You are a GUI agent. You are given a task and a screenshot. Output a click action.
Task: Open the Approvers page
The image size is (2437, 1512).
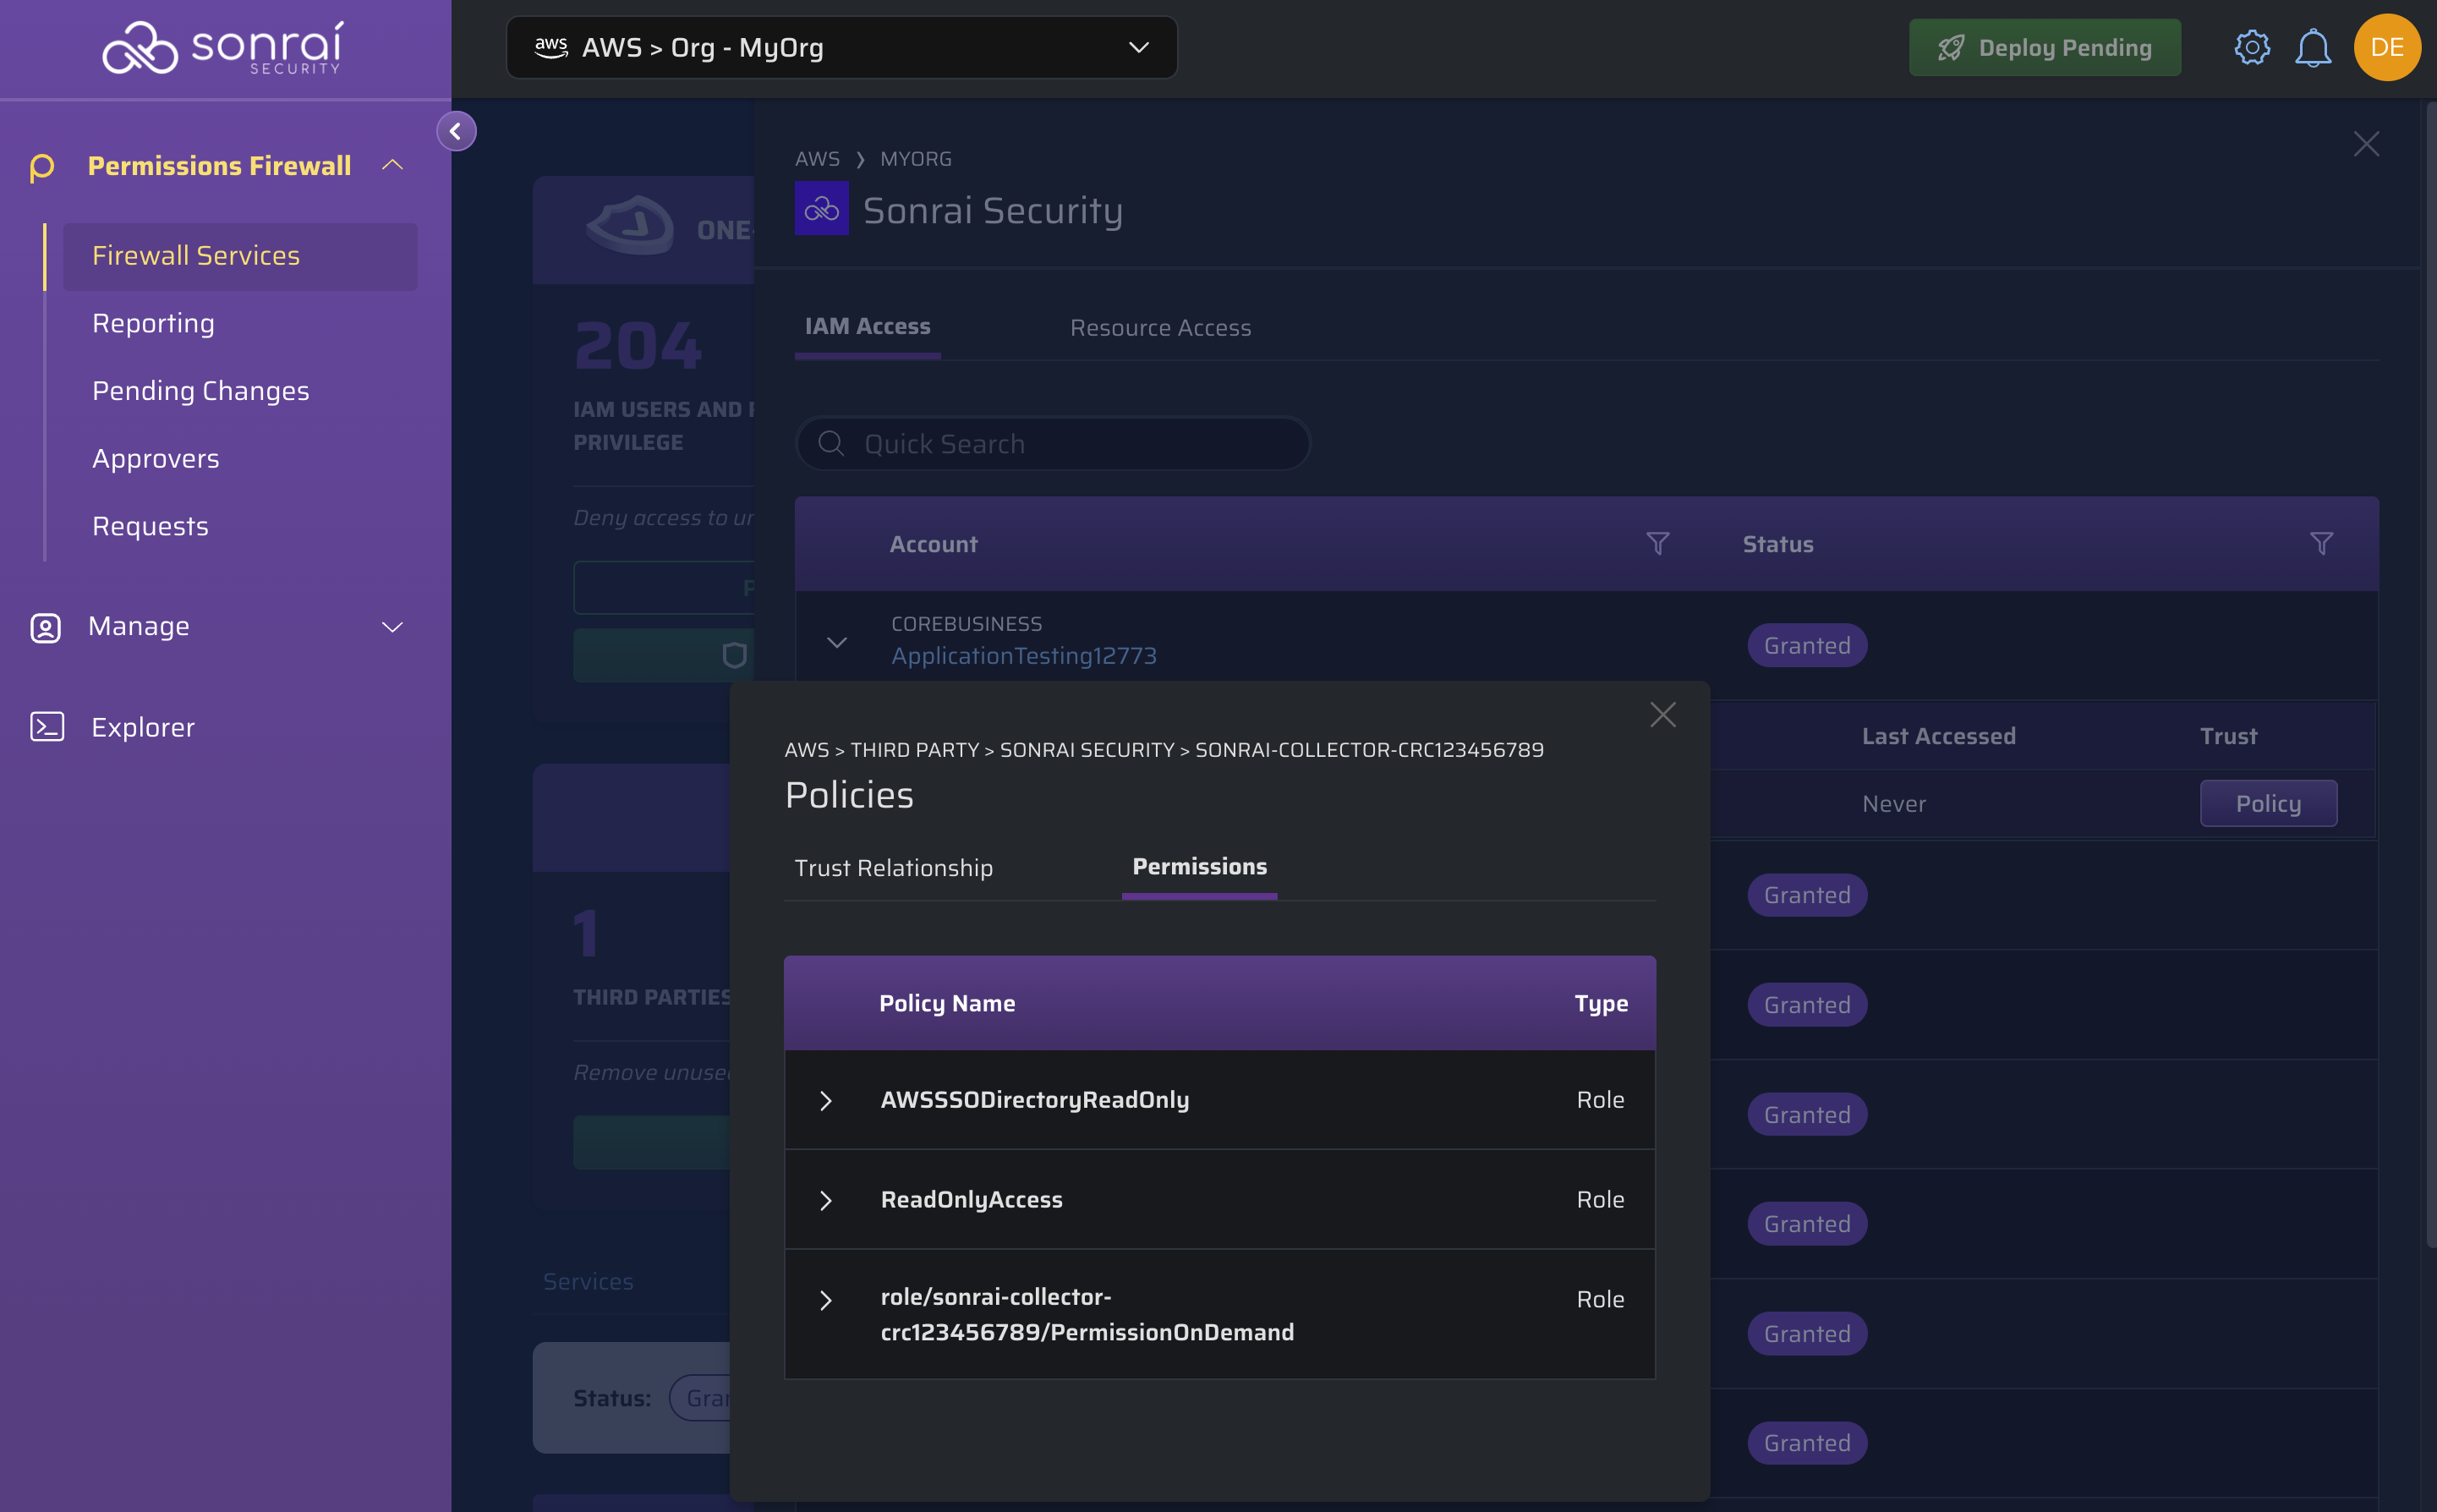155,458
